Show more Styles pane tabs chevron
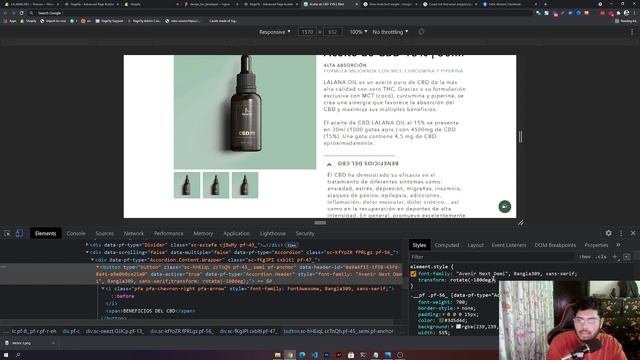640x360 pixels. pyautogui.click(x=618, y=245)
